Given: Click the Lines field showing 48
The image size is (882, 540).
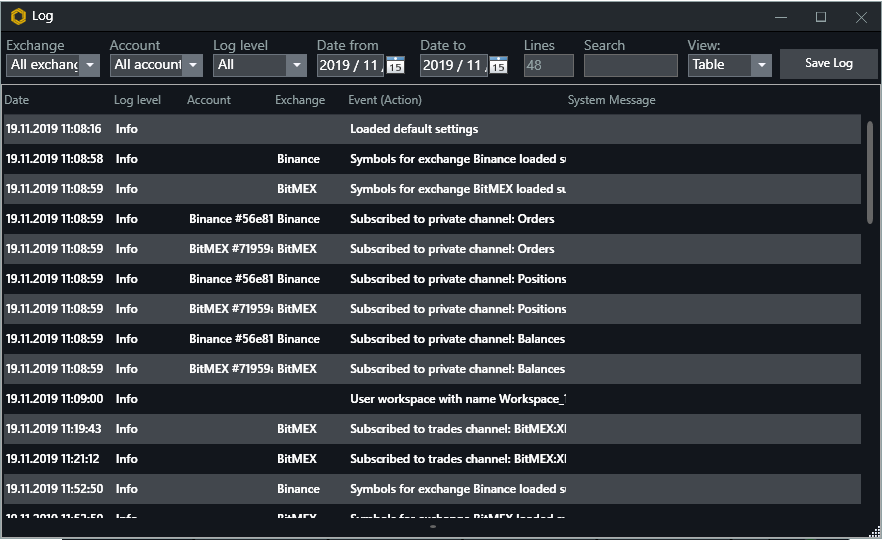Looking at the screenshot, I should point(548,65).
